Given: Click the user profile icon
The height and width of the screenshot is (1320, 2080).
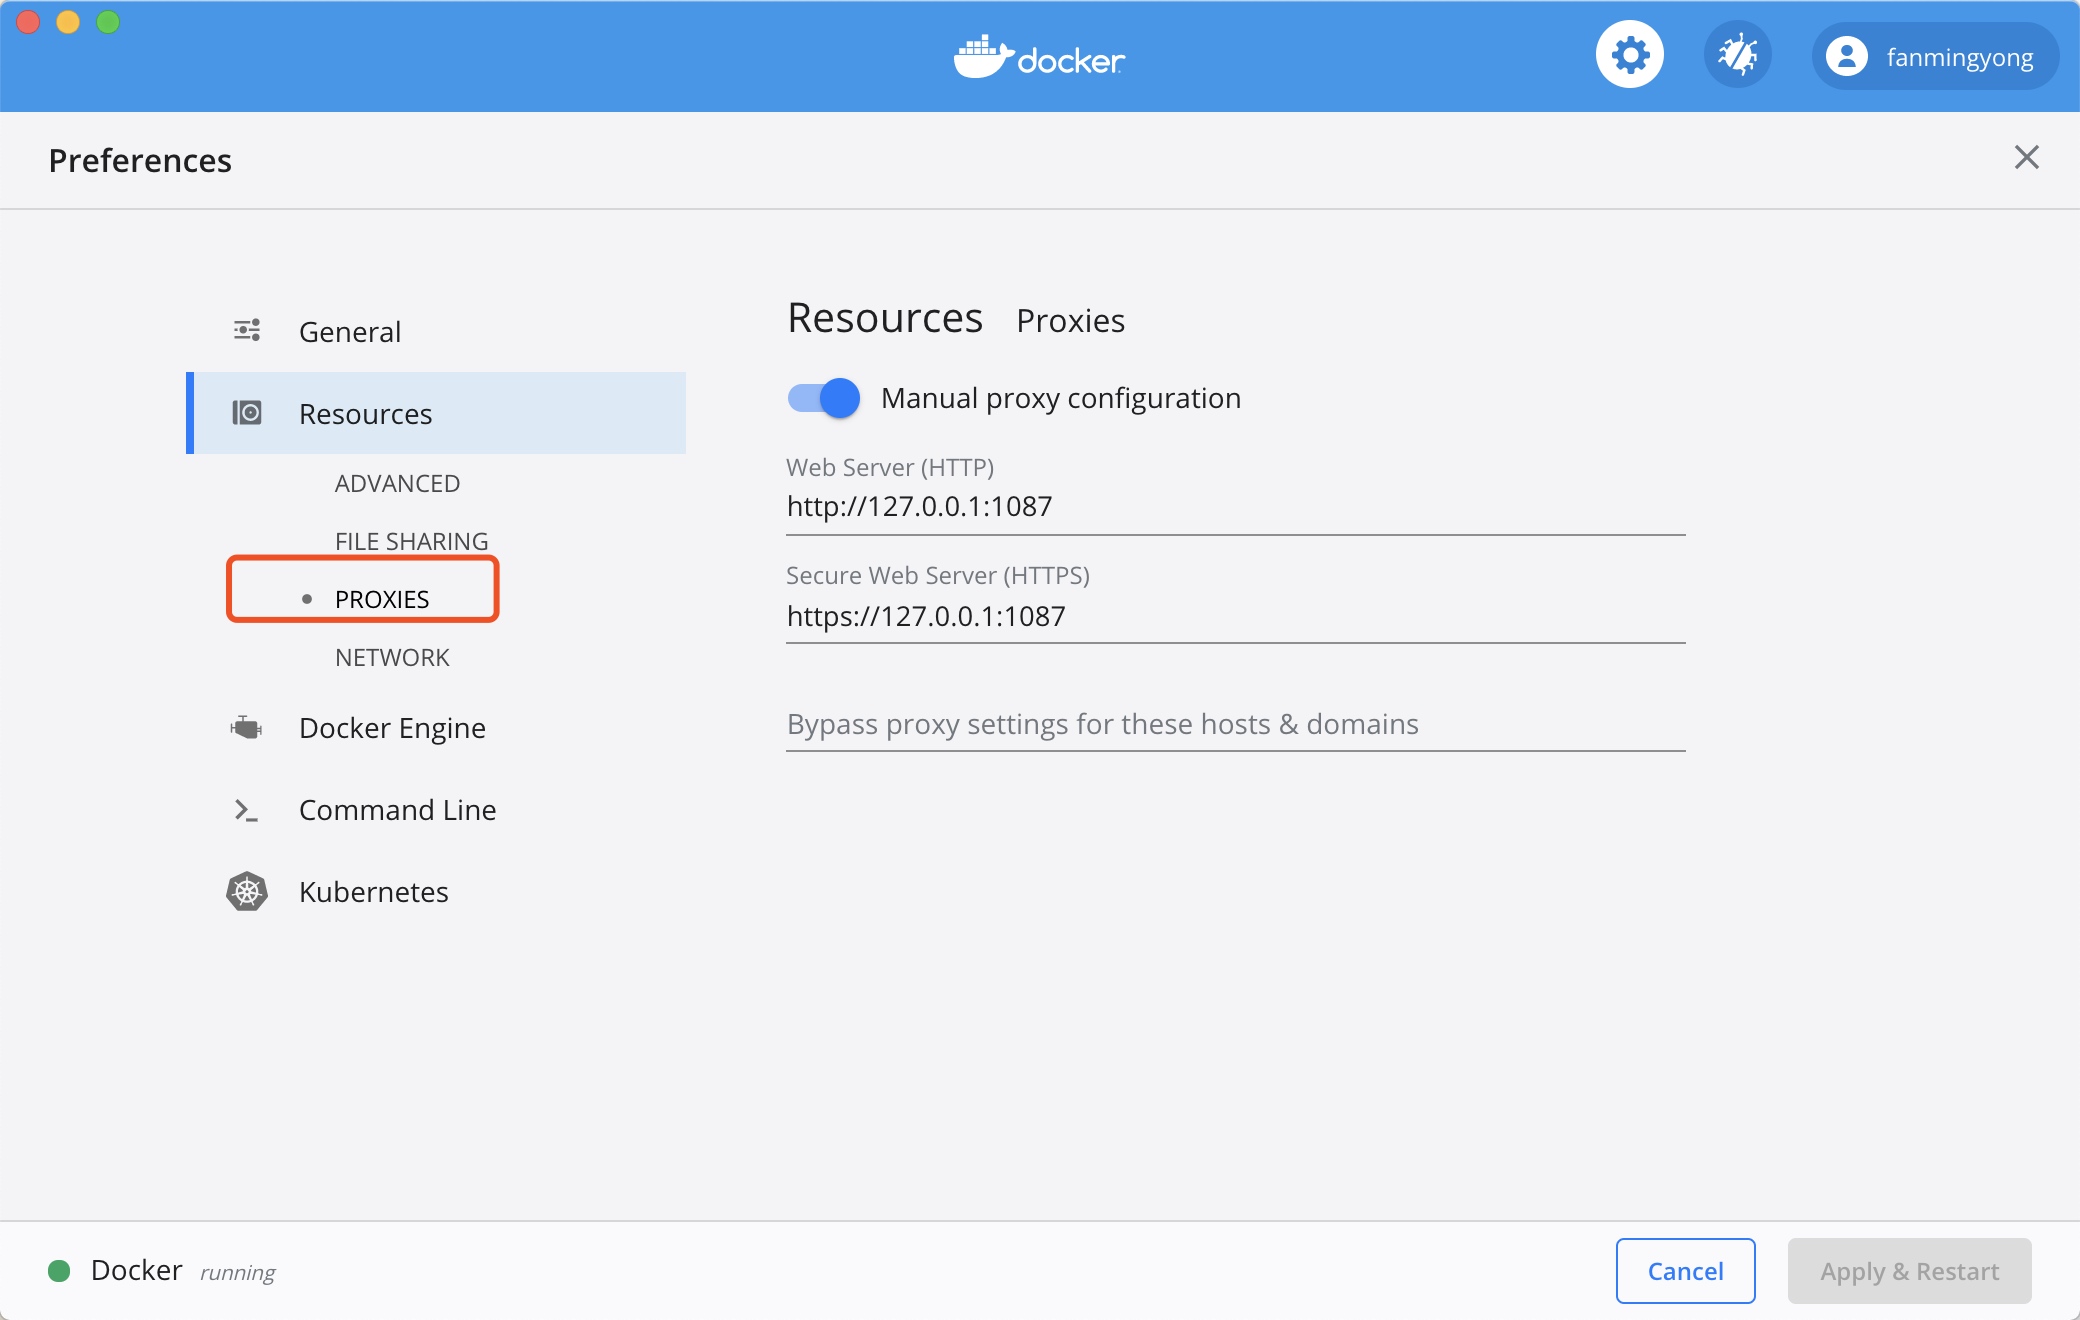Looking at the screenshot, I should click(x=1843, y=58).
